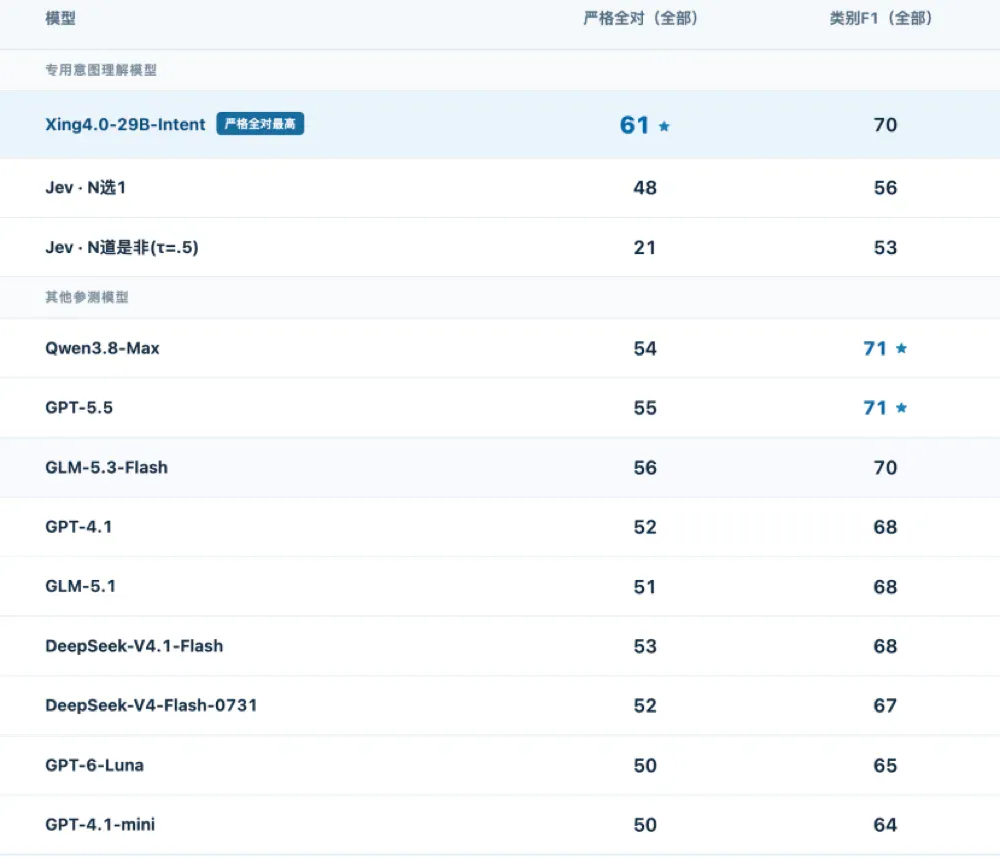The height and width of the screenshot is (868, 1000).
Task: Click F1 value 64 in GPT-4.1-mini row
Action: [885, 825]
